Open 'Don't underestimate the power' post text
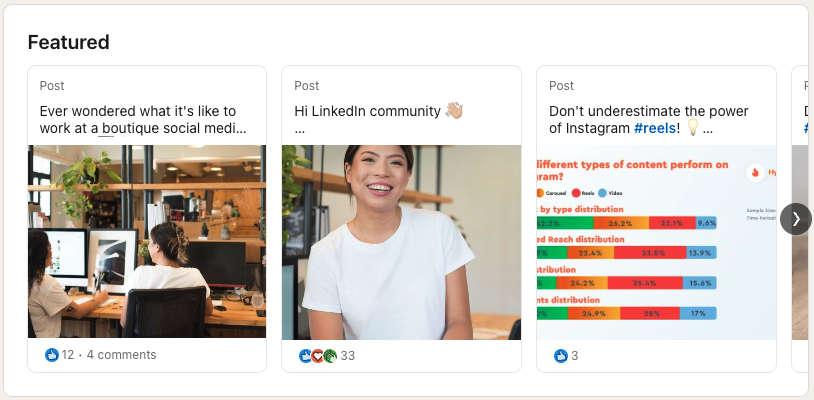The height and width of the screenshot is (400, 814). [649, 120]
